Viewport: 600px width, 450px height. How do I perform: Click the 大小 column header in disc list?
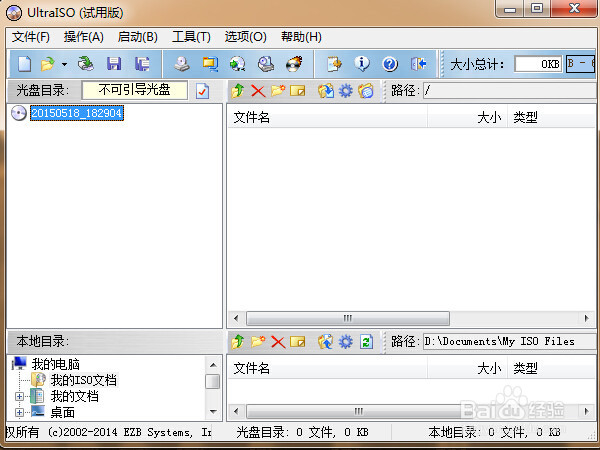467,117
